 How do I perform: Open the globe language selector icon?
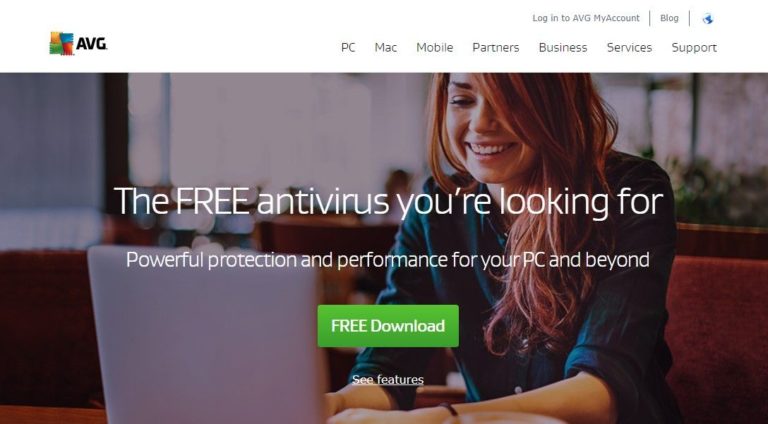[707, 19]
